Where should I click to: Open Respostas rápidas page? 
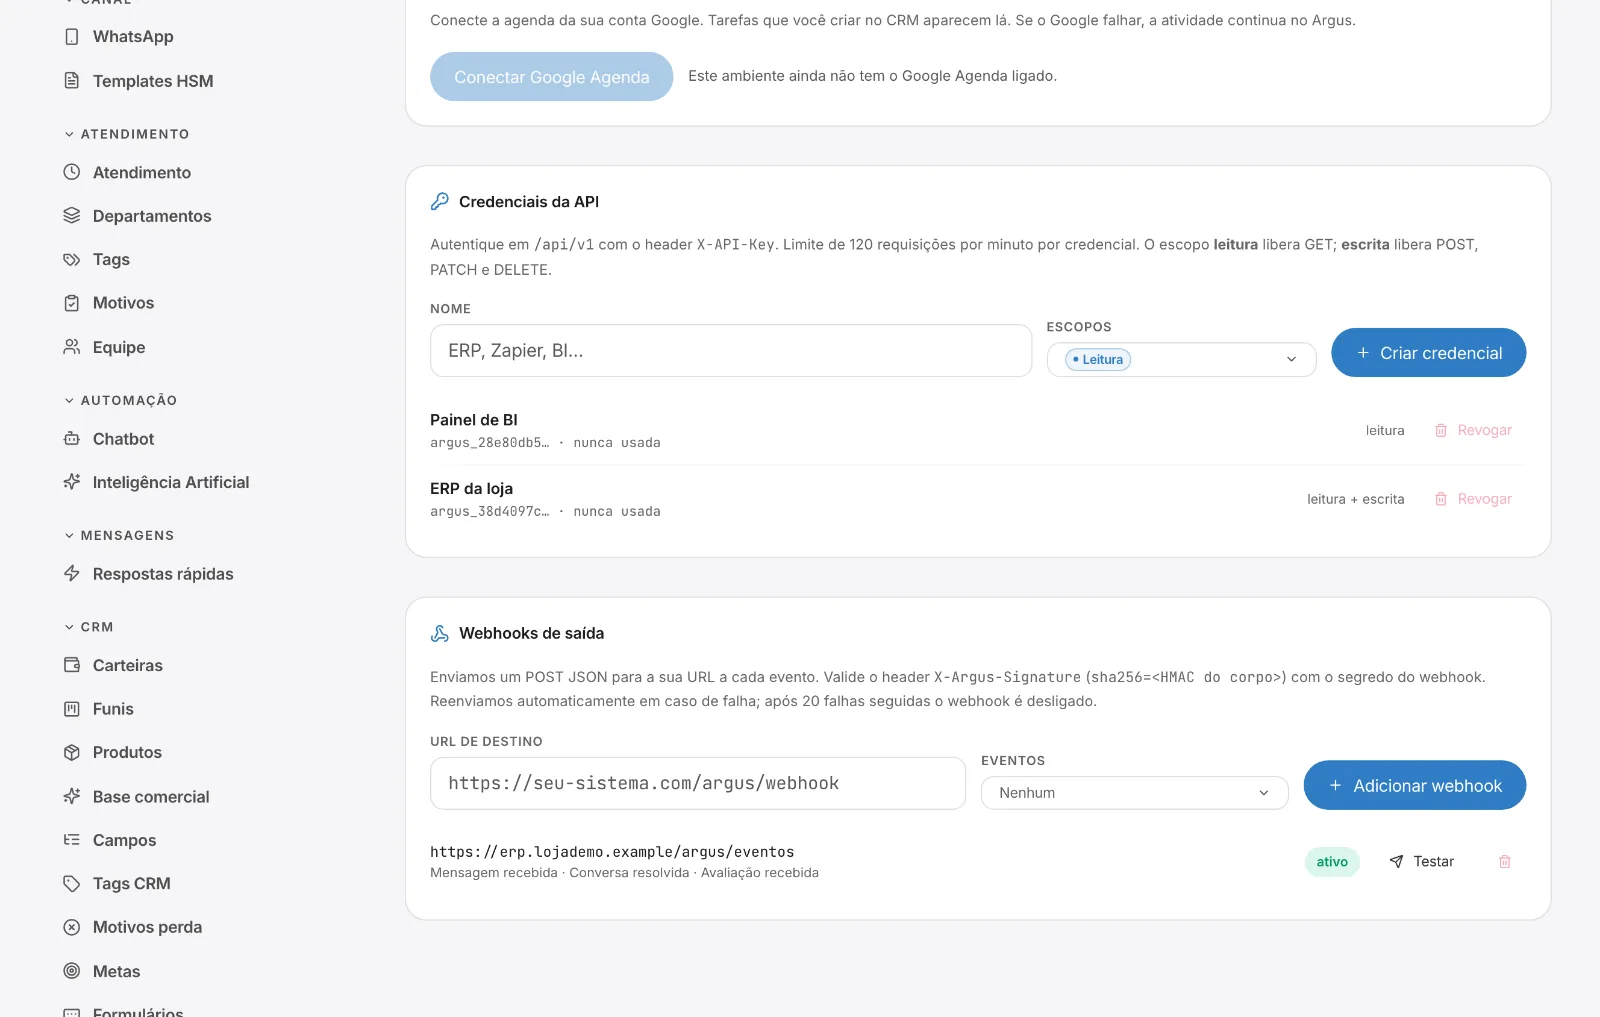point(163,574)
